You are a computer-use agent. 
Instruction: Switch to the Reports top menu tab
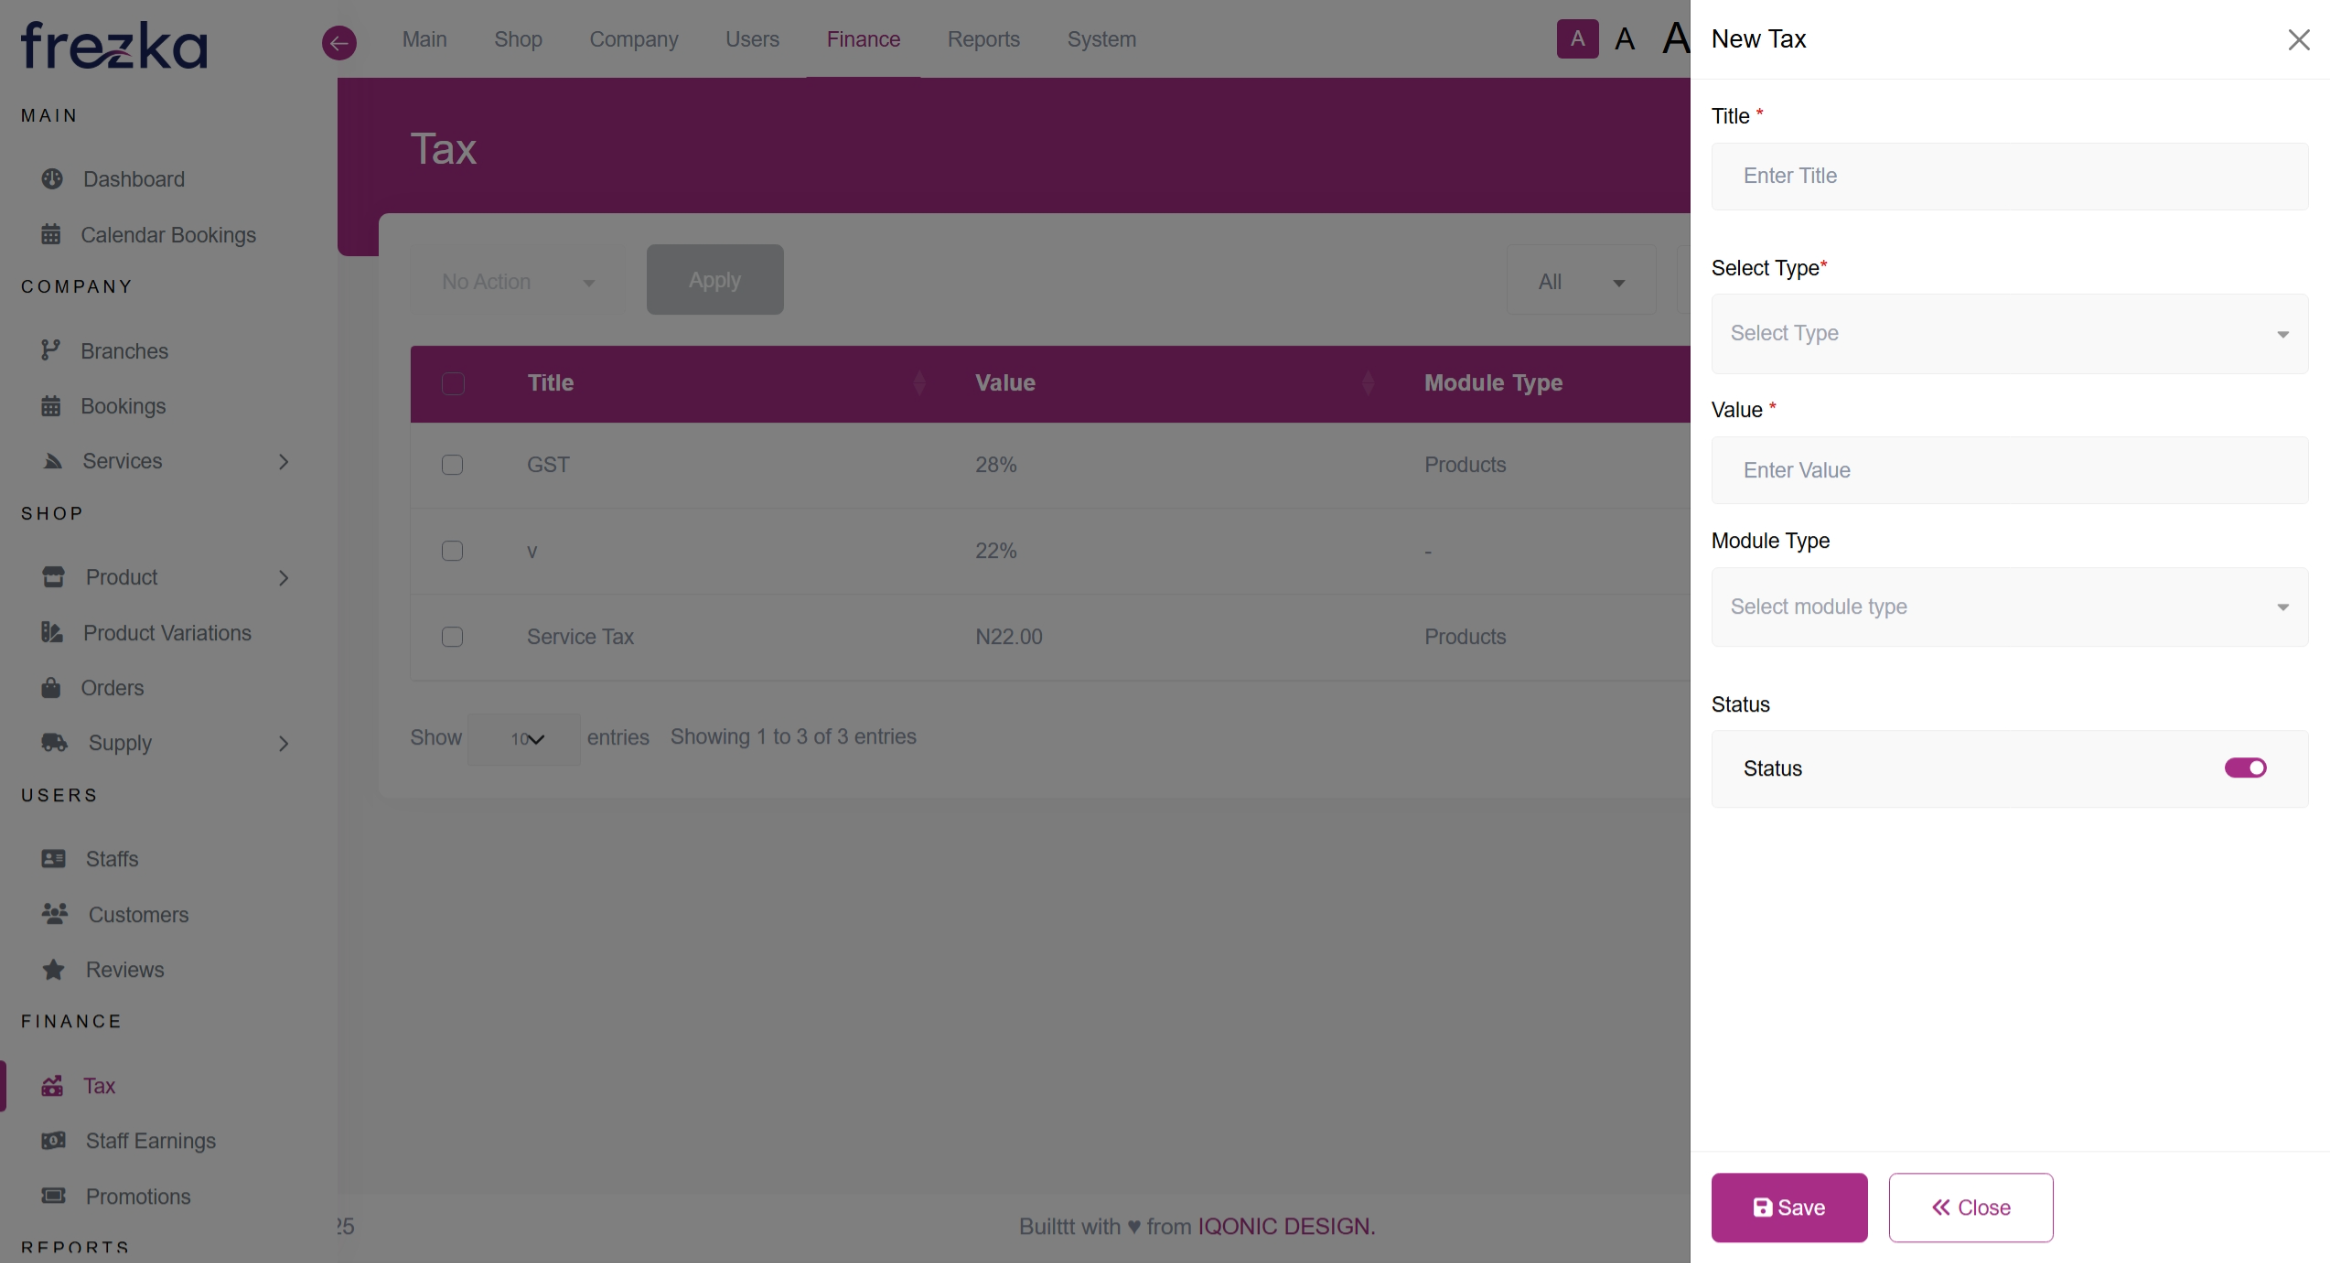point(983,39)
